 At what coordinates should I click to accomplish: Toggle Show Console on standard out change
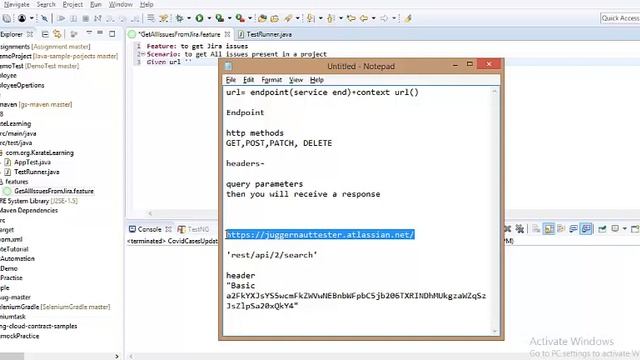tap(573, 229)
